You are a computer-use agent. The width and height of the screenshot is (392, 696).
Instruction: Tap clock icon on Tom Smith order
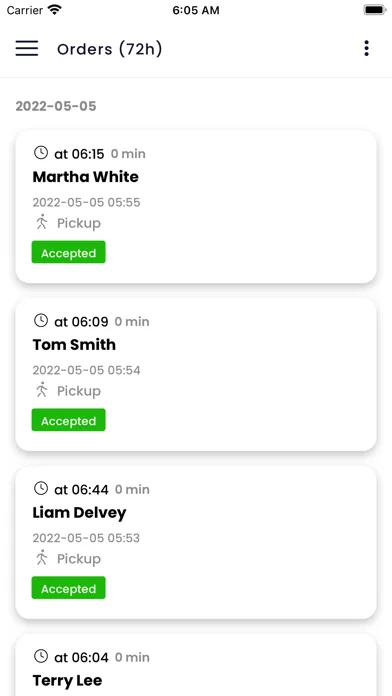pyautogui.click(x=41, y=320)
